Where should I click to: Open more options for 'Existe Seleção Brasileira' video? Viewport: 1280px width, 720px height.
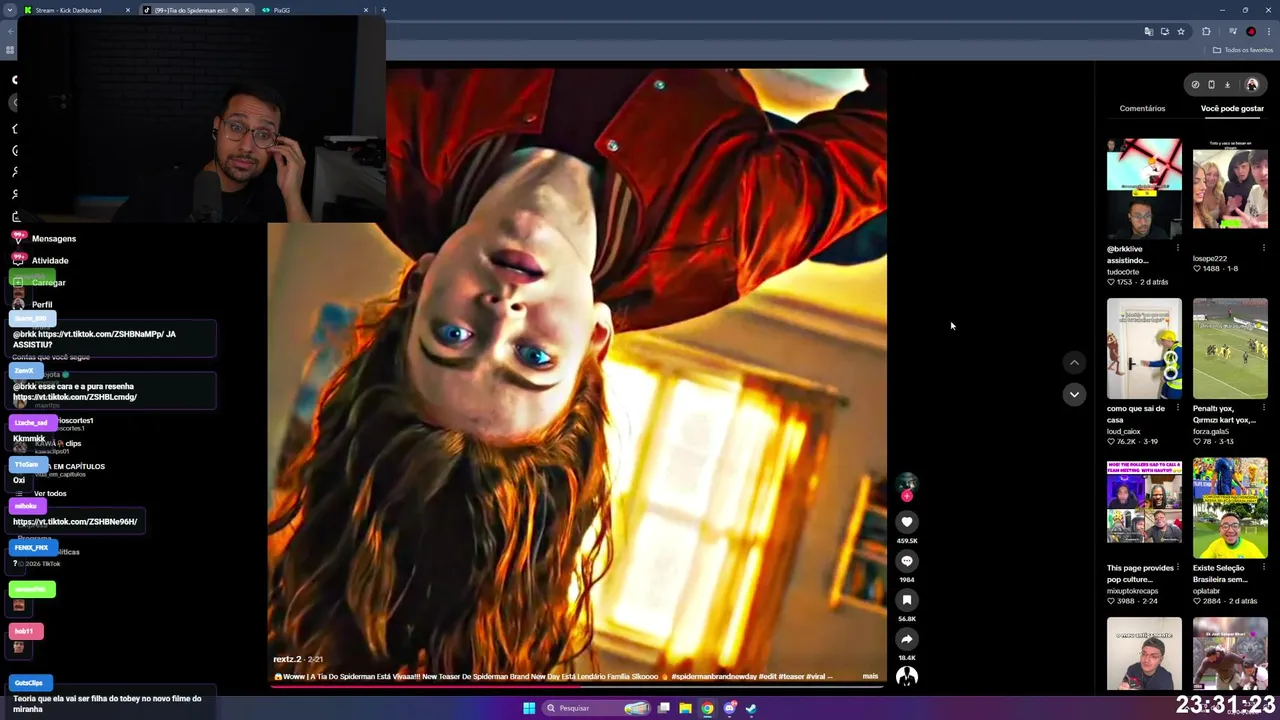pos(1263,567)
